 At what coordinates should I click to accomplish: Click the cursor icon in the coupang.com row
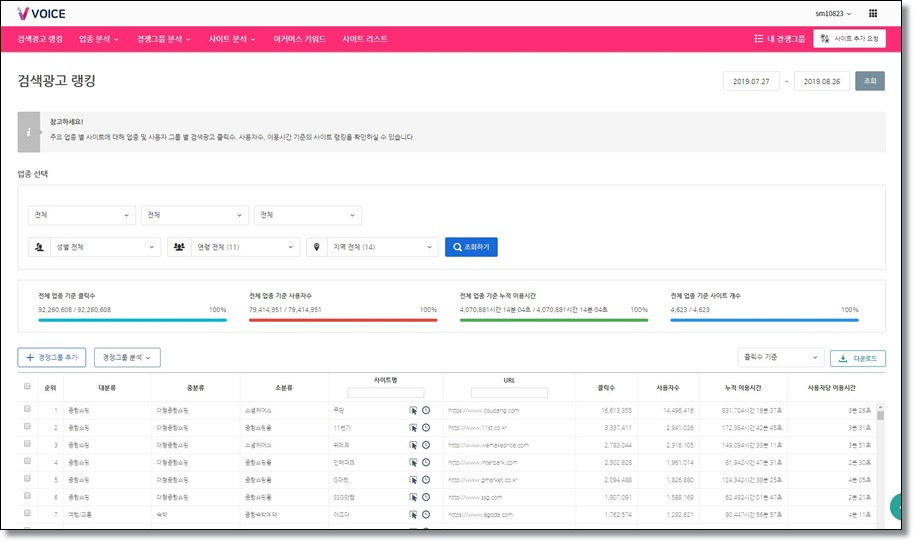(413, 410)
